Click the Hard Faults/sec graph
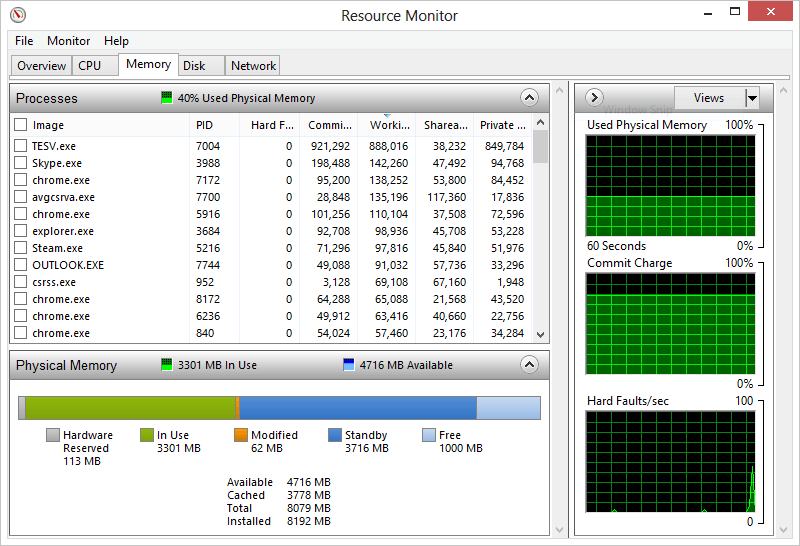 (x=670, y=462)
